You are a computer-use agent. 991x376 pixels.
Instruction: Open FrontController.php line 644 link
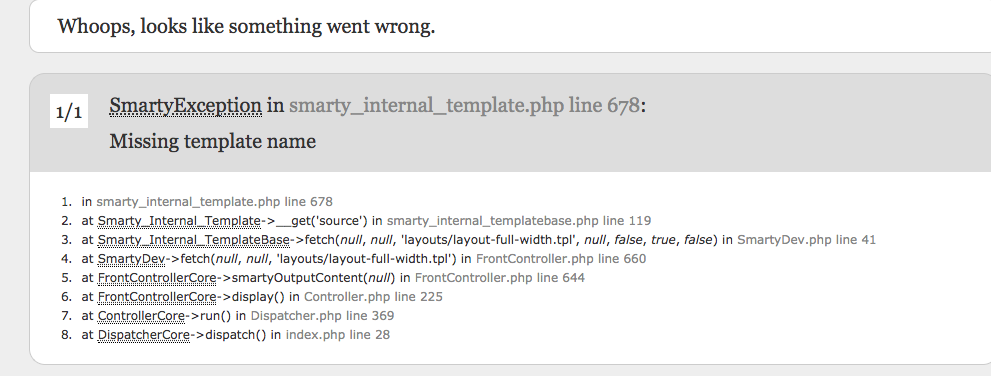coord(500,277)
